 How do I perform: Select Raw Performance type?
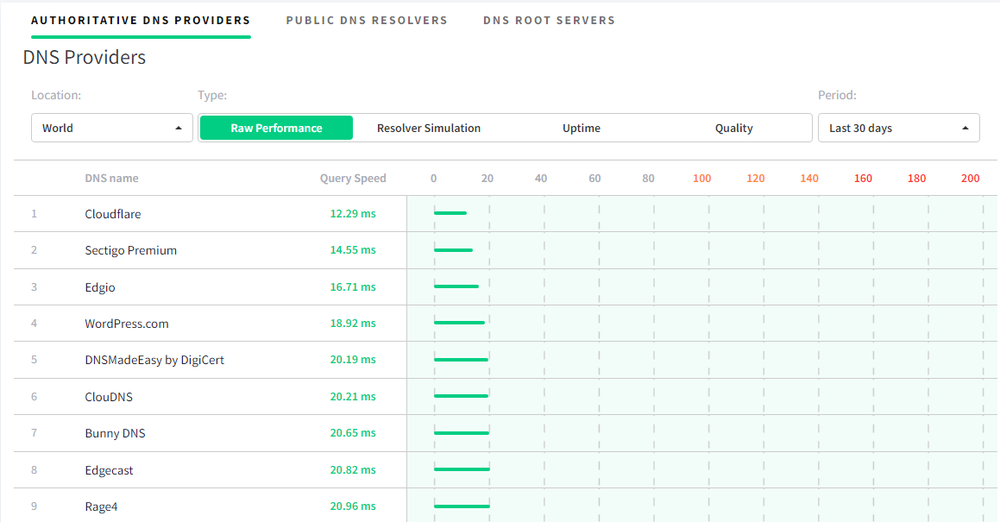276,128
